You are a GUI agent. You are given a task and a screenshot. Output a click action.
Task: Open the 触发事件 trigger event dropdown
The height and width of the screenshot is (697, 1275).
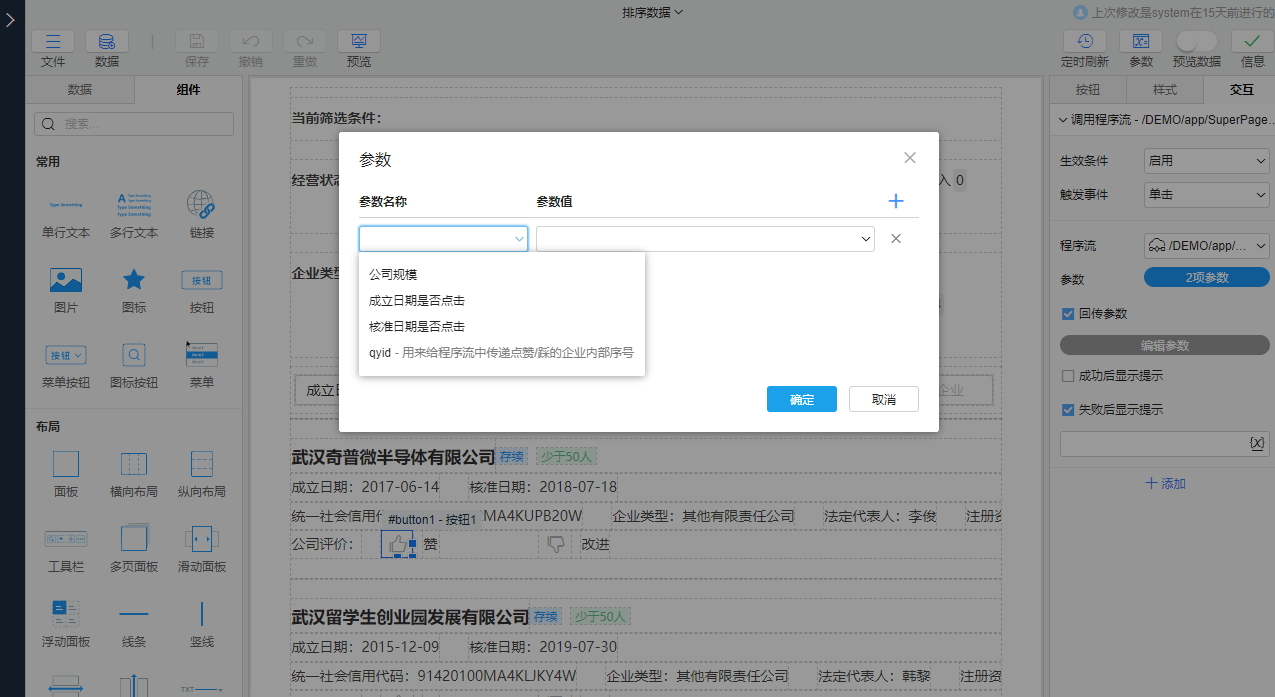1206,195
